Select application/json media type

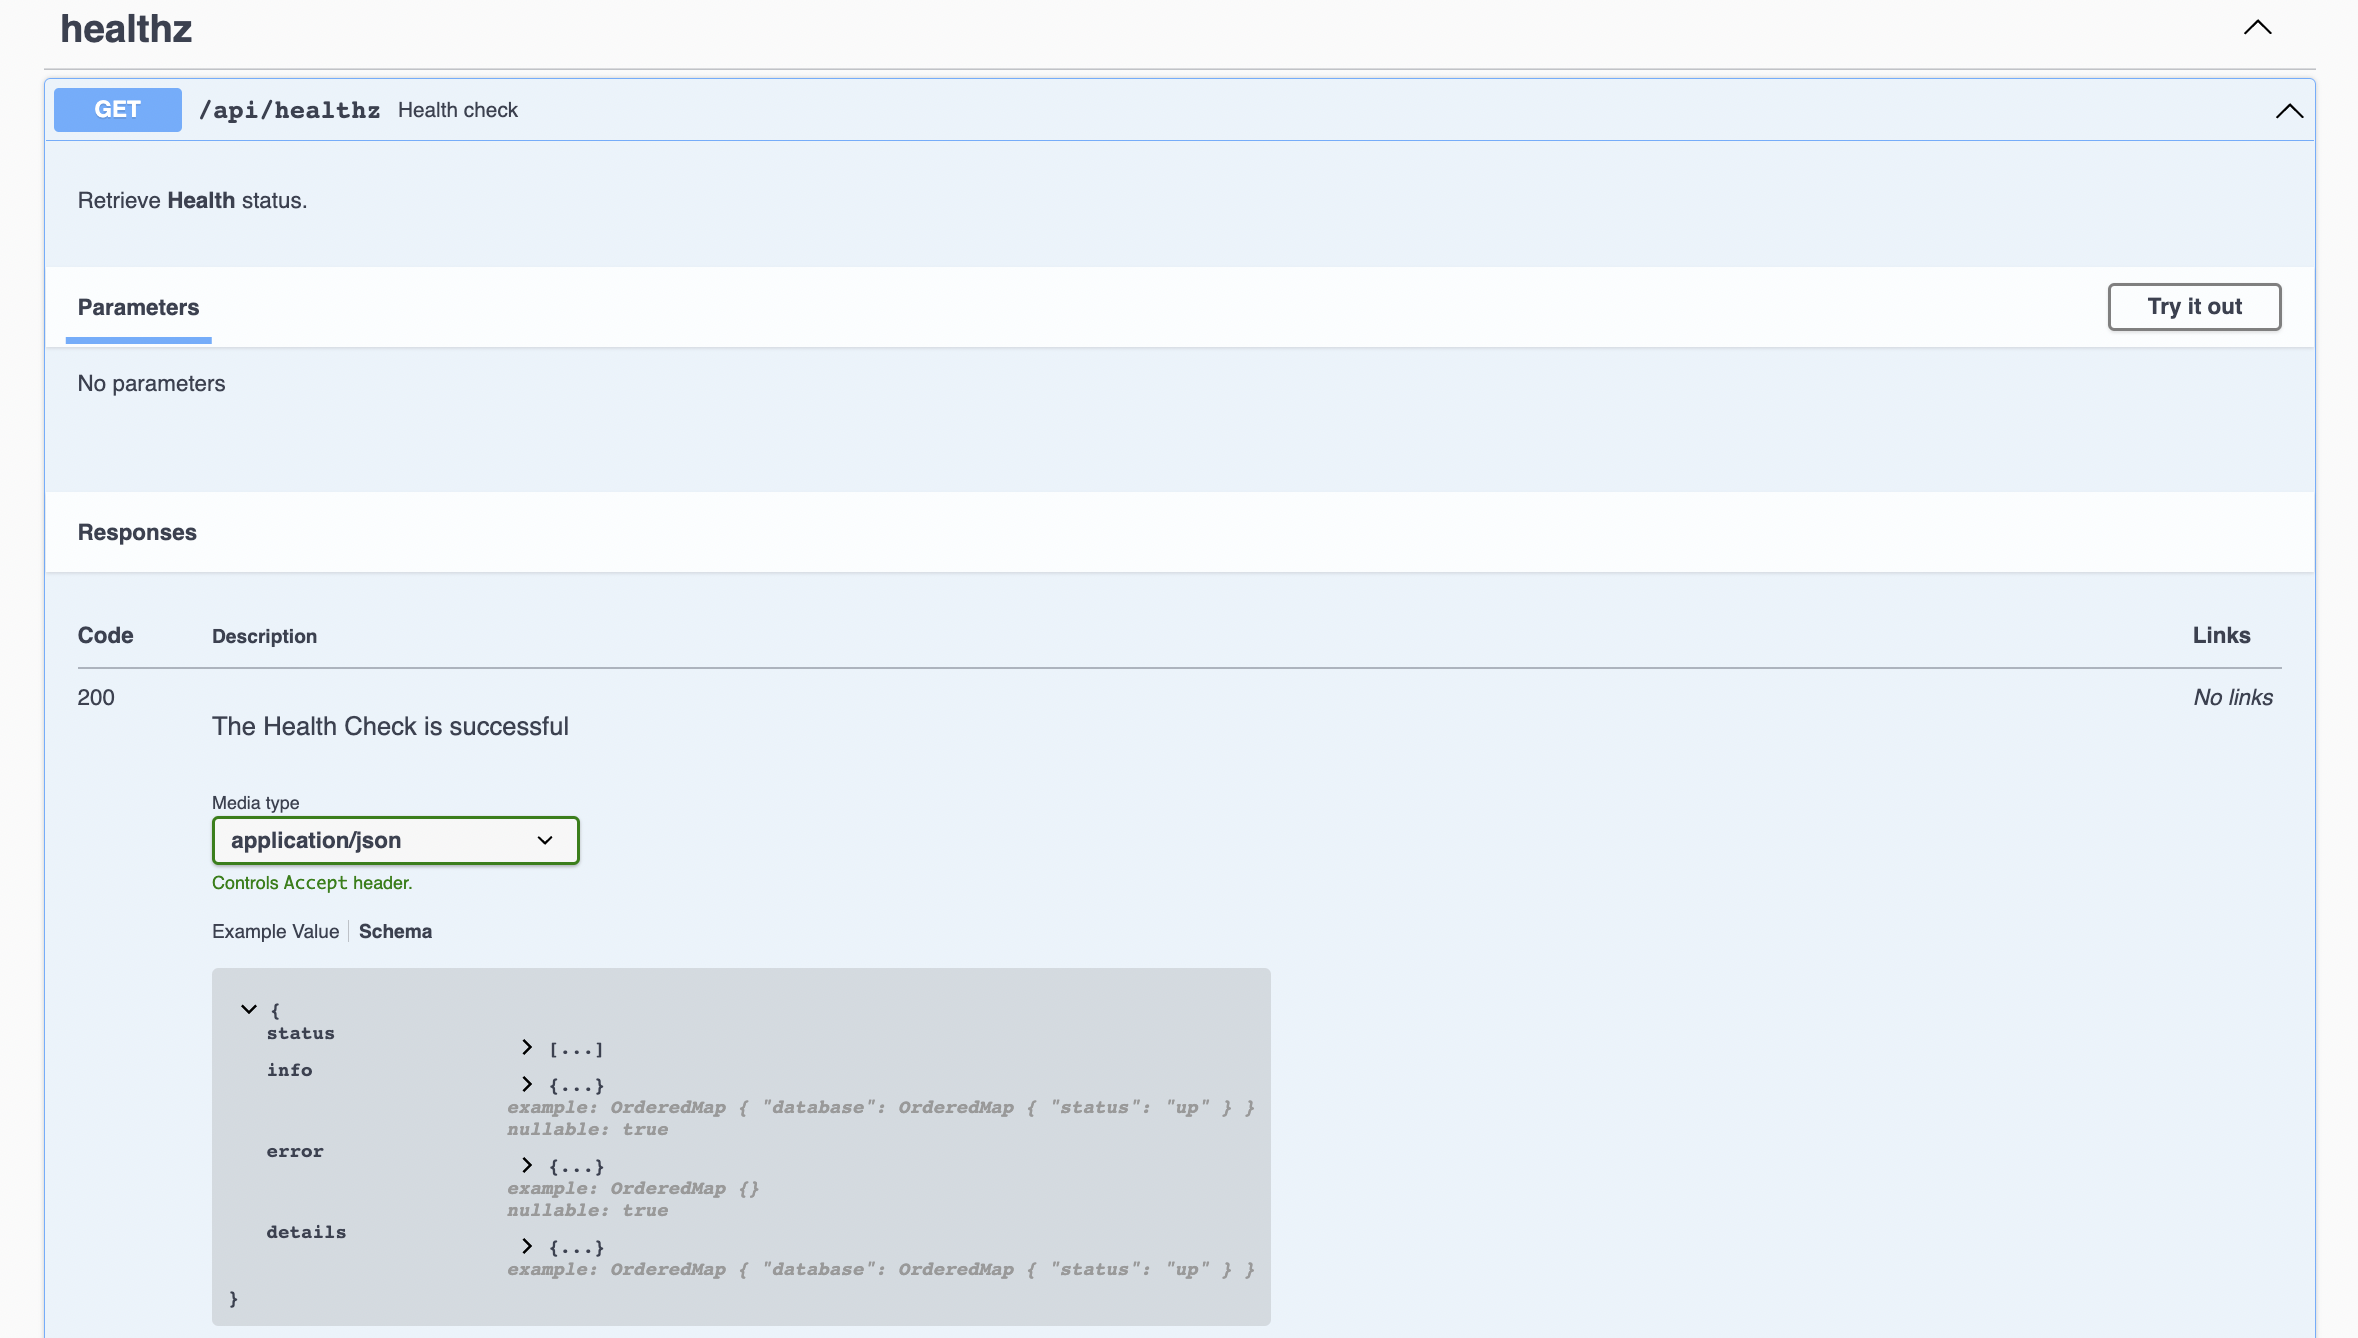[395, 840]
